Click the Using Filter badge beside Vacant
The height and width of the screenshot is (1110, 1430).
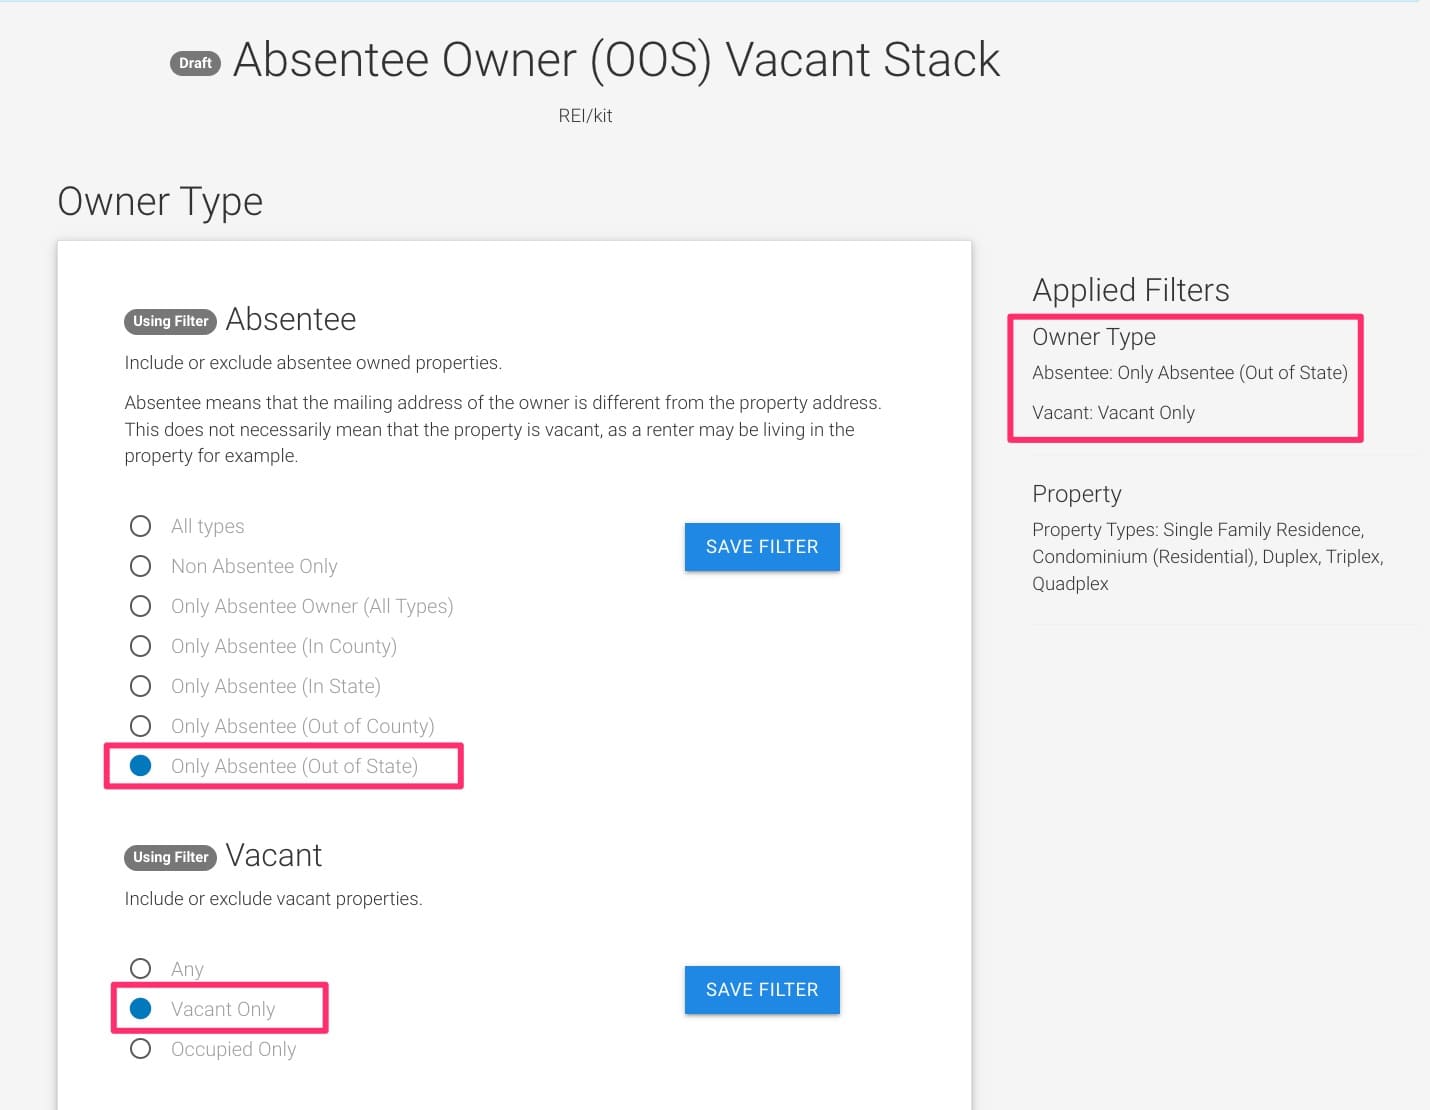tap(170, 857)
